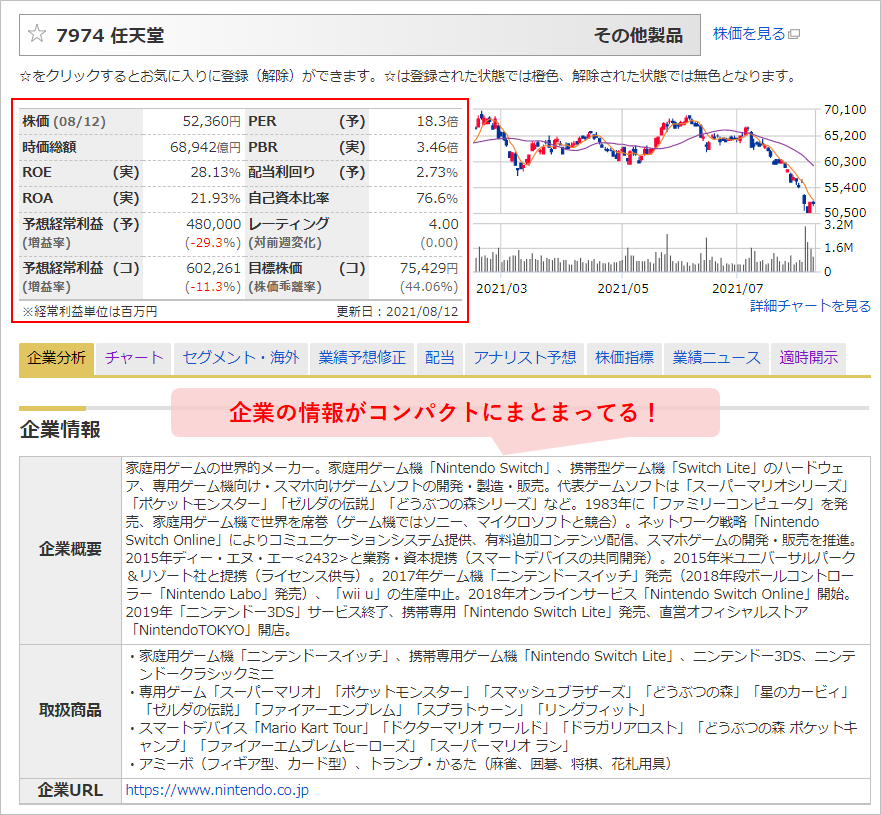Viewport: 881px width, 815px height.
Task: Select the 企業分析 tab
Action: 56,358
